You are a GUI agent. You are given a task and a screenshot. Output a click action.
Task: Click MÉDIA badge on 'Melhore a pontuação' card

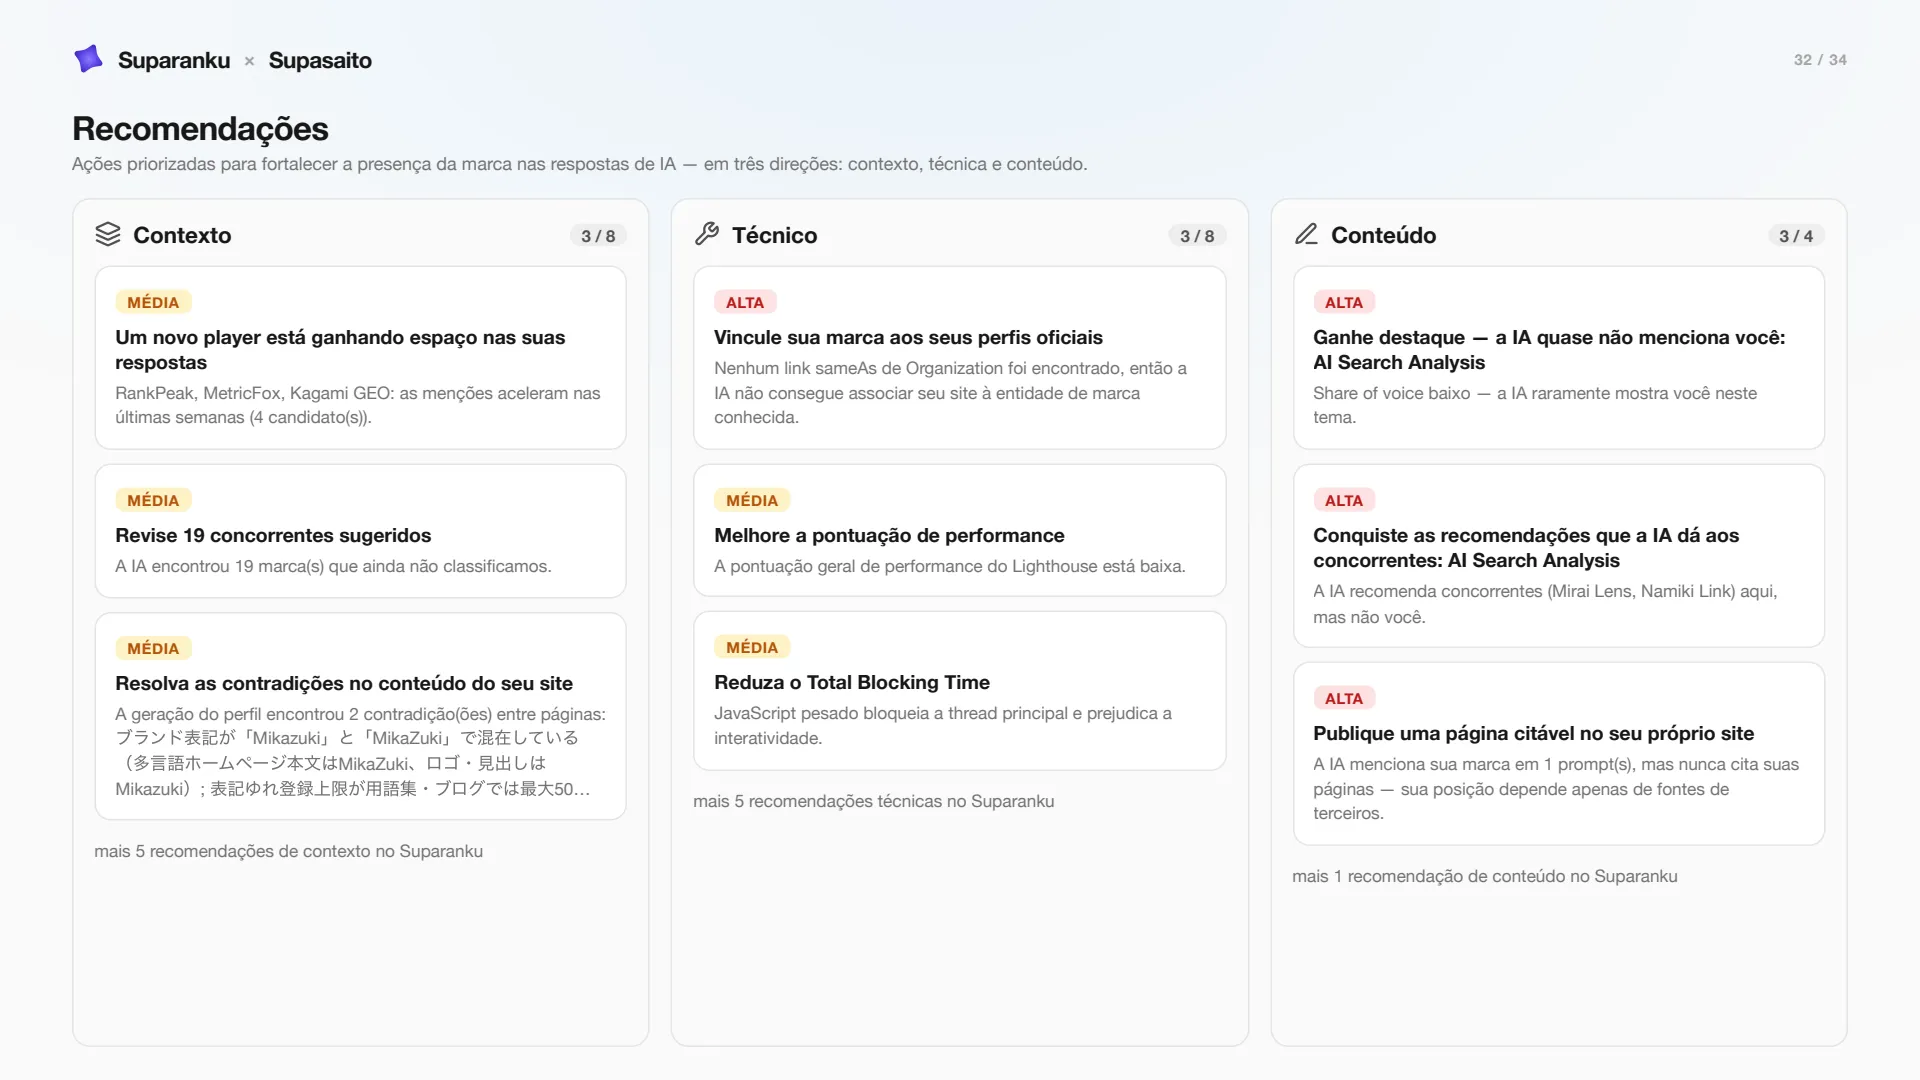tap(752, 500)
